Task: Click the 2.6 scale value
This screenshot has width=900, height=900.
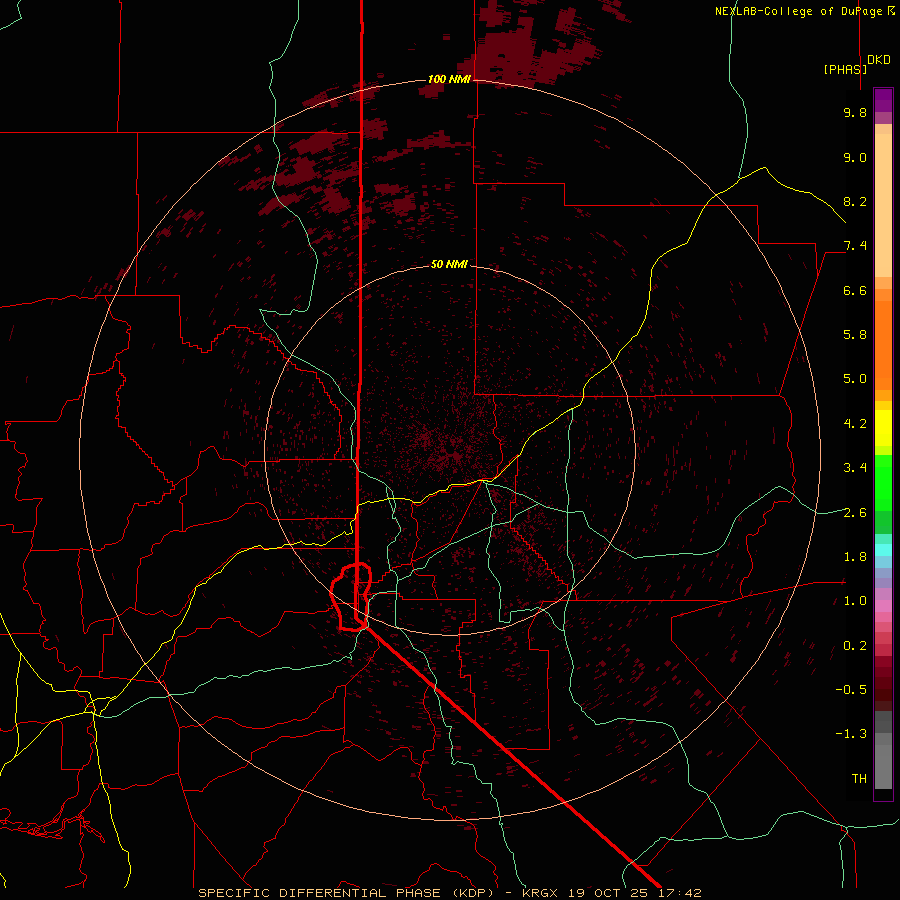Action: (855, 513)
